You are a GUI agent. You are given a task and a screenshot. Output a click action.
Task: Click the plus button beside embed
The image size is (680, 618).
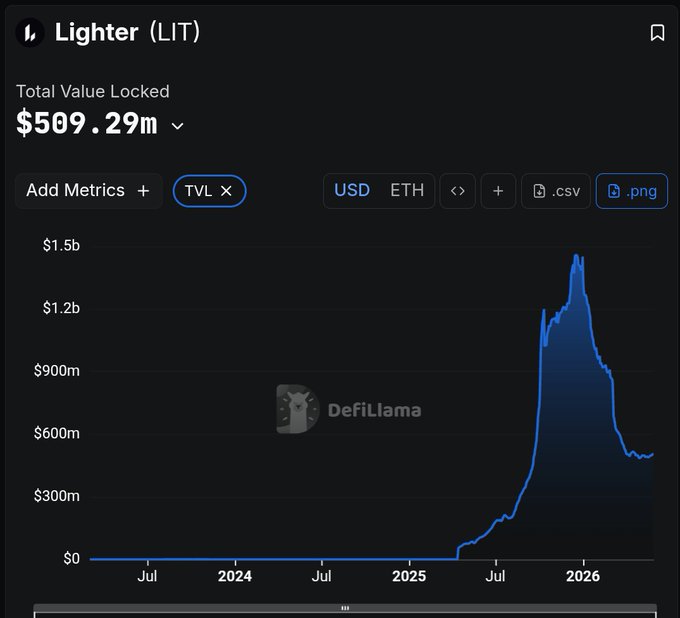pyautogui.click(x=498, y=191)
